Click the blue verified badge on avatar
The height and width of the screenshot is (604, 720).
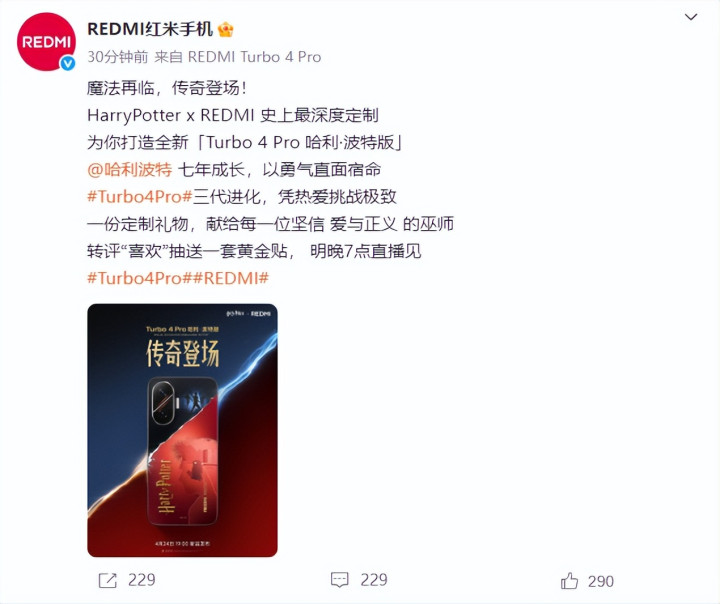(x=68, y=62)
